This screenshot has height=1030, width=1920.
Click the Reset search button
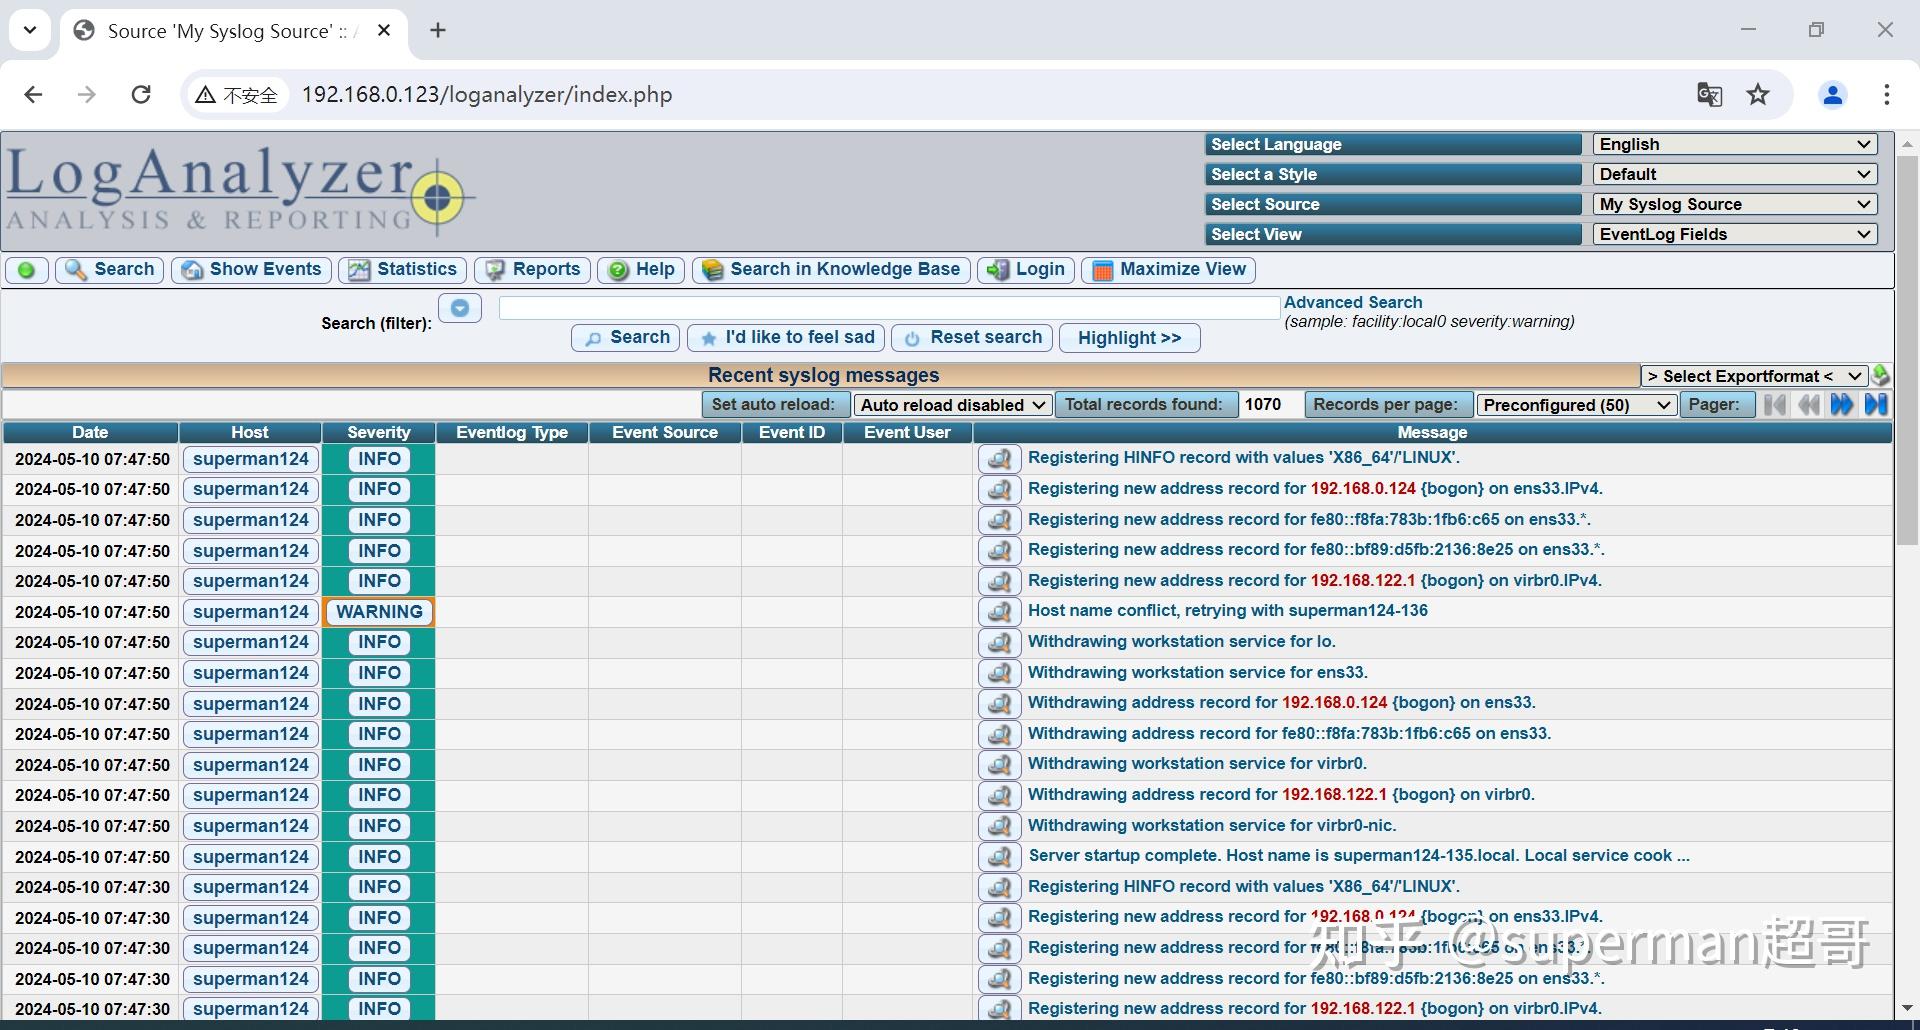click(x=971, y=337)
